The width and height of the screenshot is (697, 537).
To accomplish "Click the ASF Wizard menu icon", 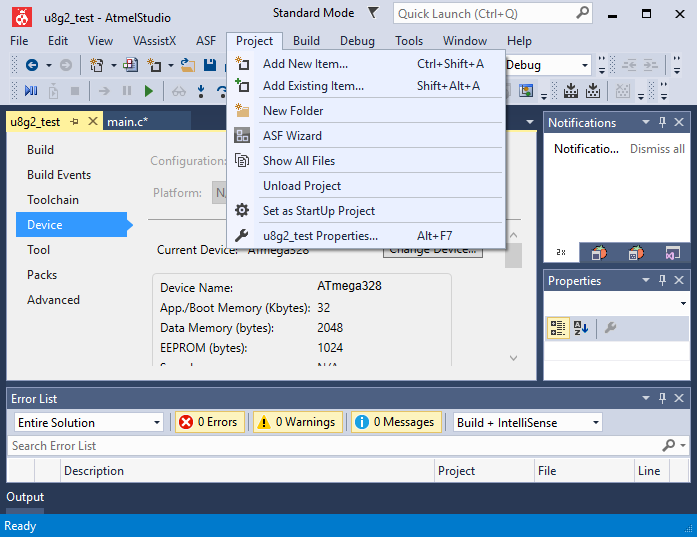I will [x=242, y=136].
